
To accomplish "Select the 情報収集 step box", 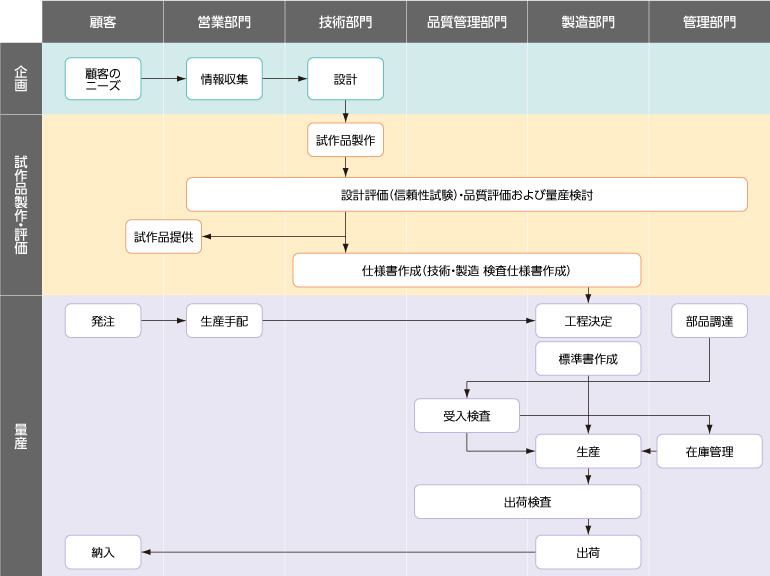I will click(224, 78).
